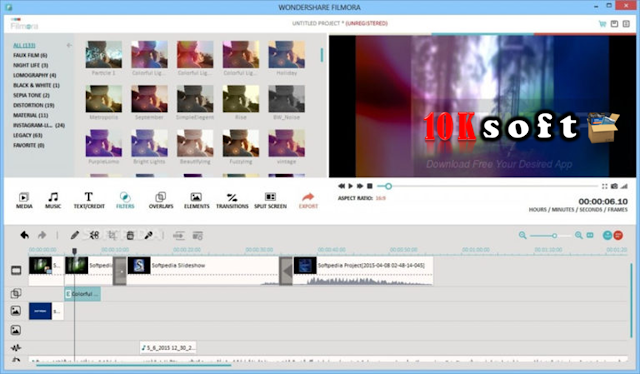Click the rewind playback button
Image resolution: width=640 pixels, height=374 pixels.
341,186
